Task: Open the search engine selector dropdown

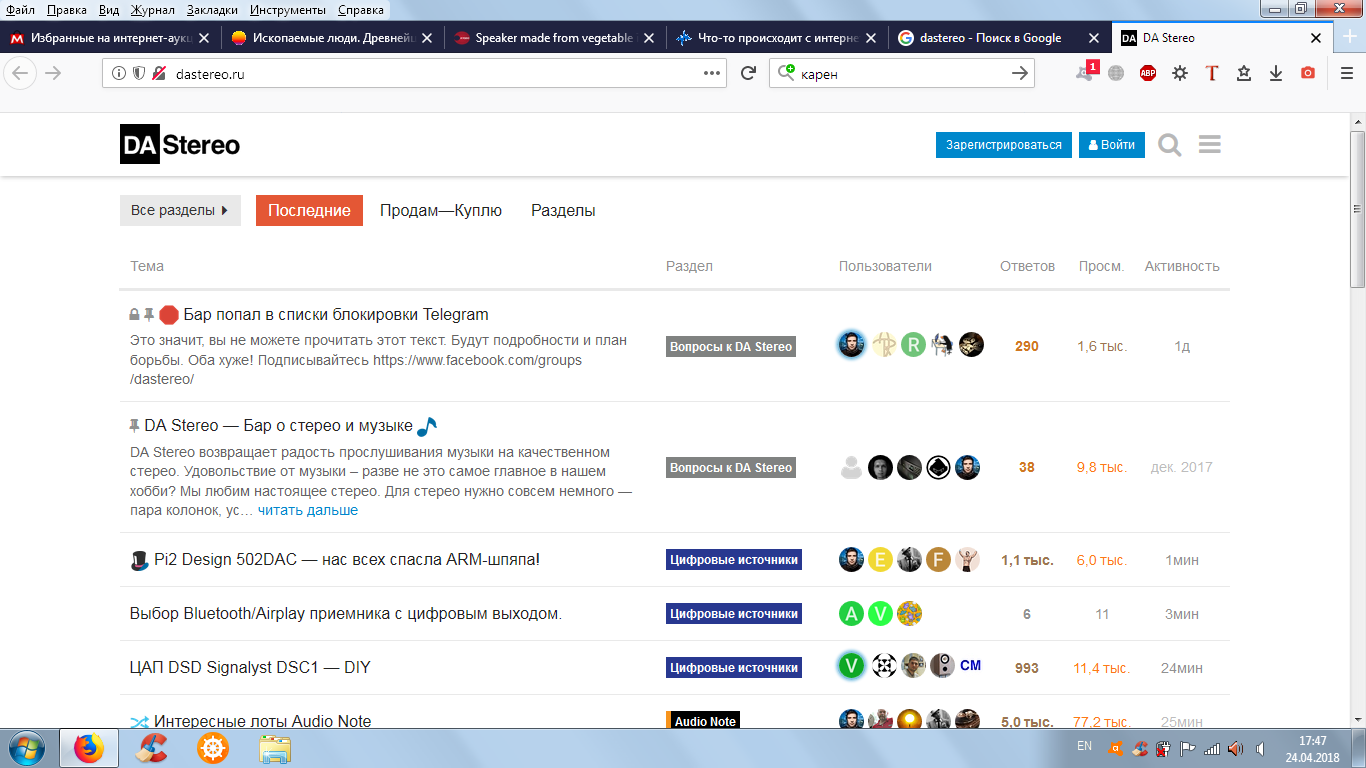Action: (786, 73)
